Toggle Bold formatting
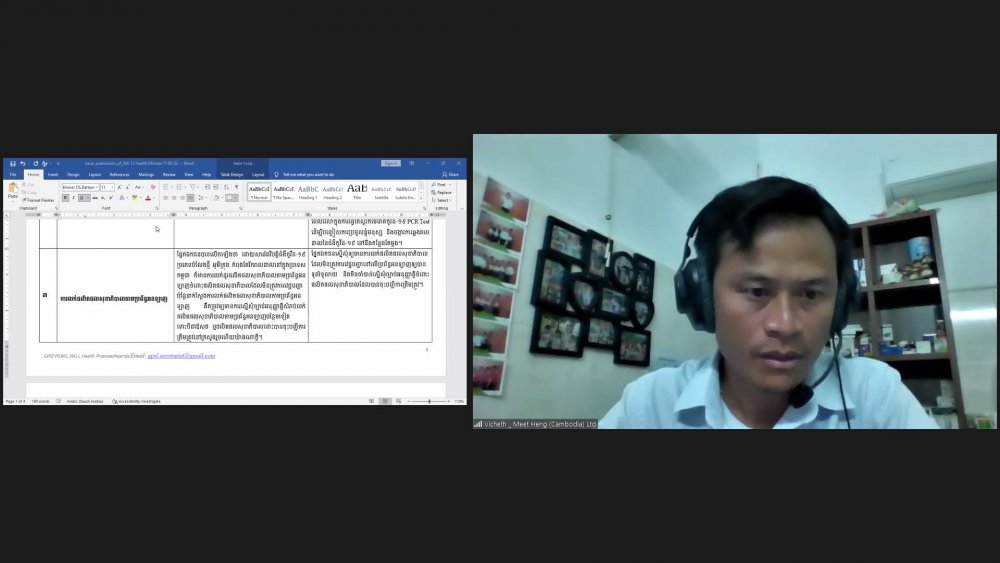The image size is (1000, 563). (65, 198)
